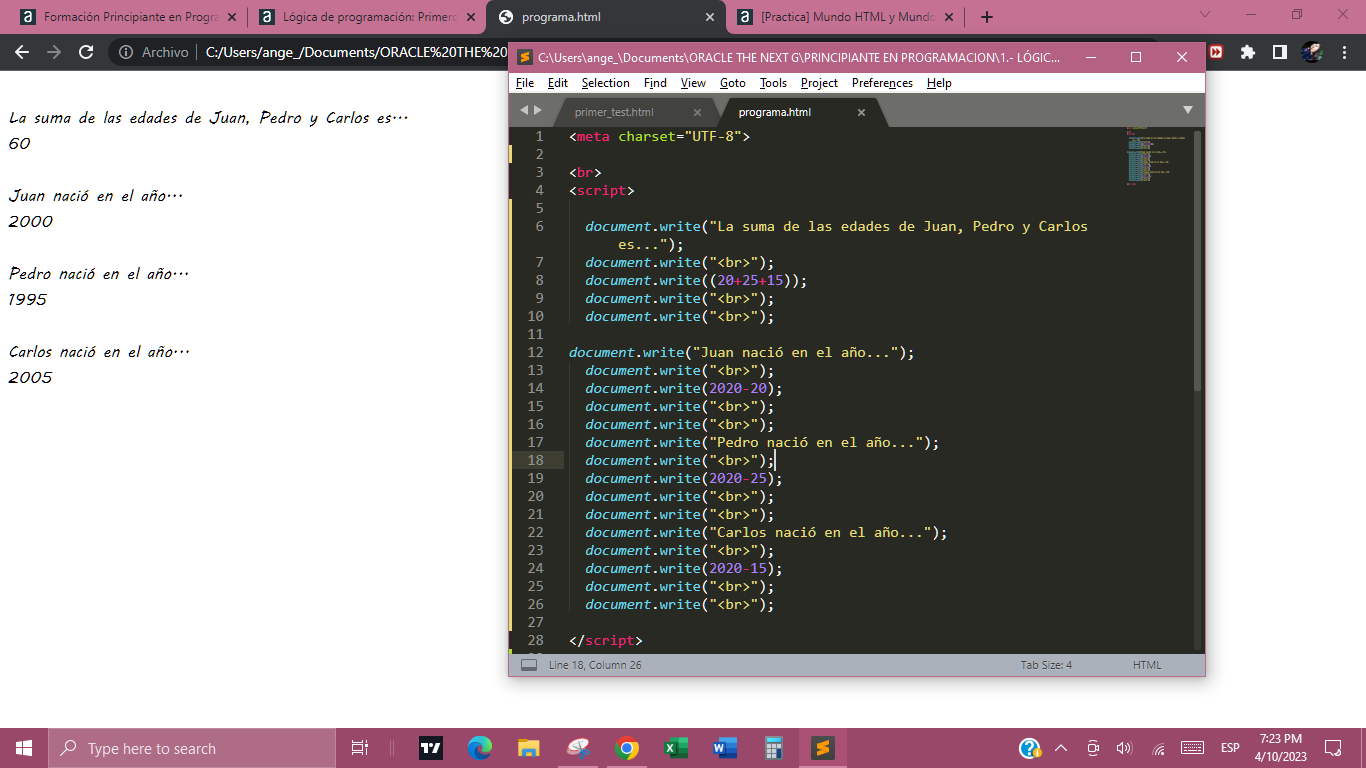Viewport: 1366px width, 768px height.
Task: Toggle Sublime side bar status icon
Action: click(529, 665)
